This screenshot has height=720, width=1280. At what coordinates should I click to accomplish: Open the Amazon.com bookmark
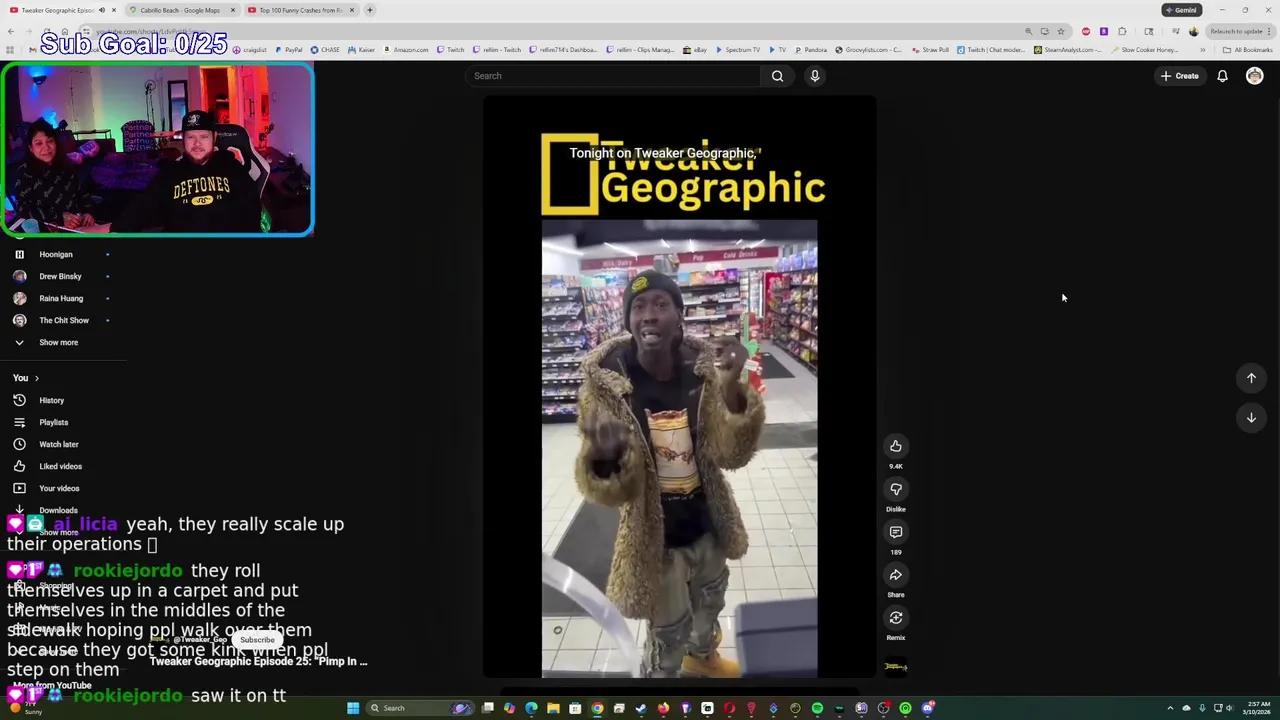pyautogui.click(x=406, y=50)
